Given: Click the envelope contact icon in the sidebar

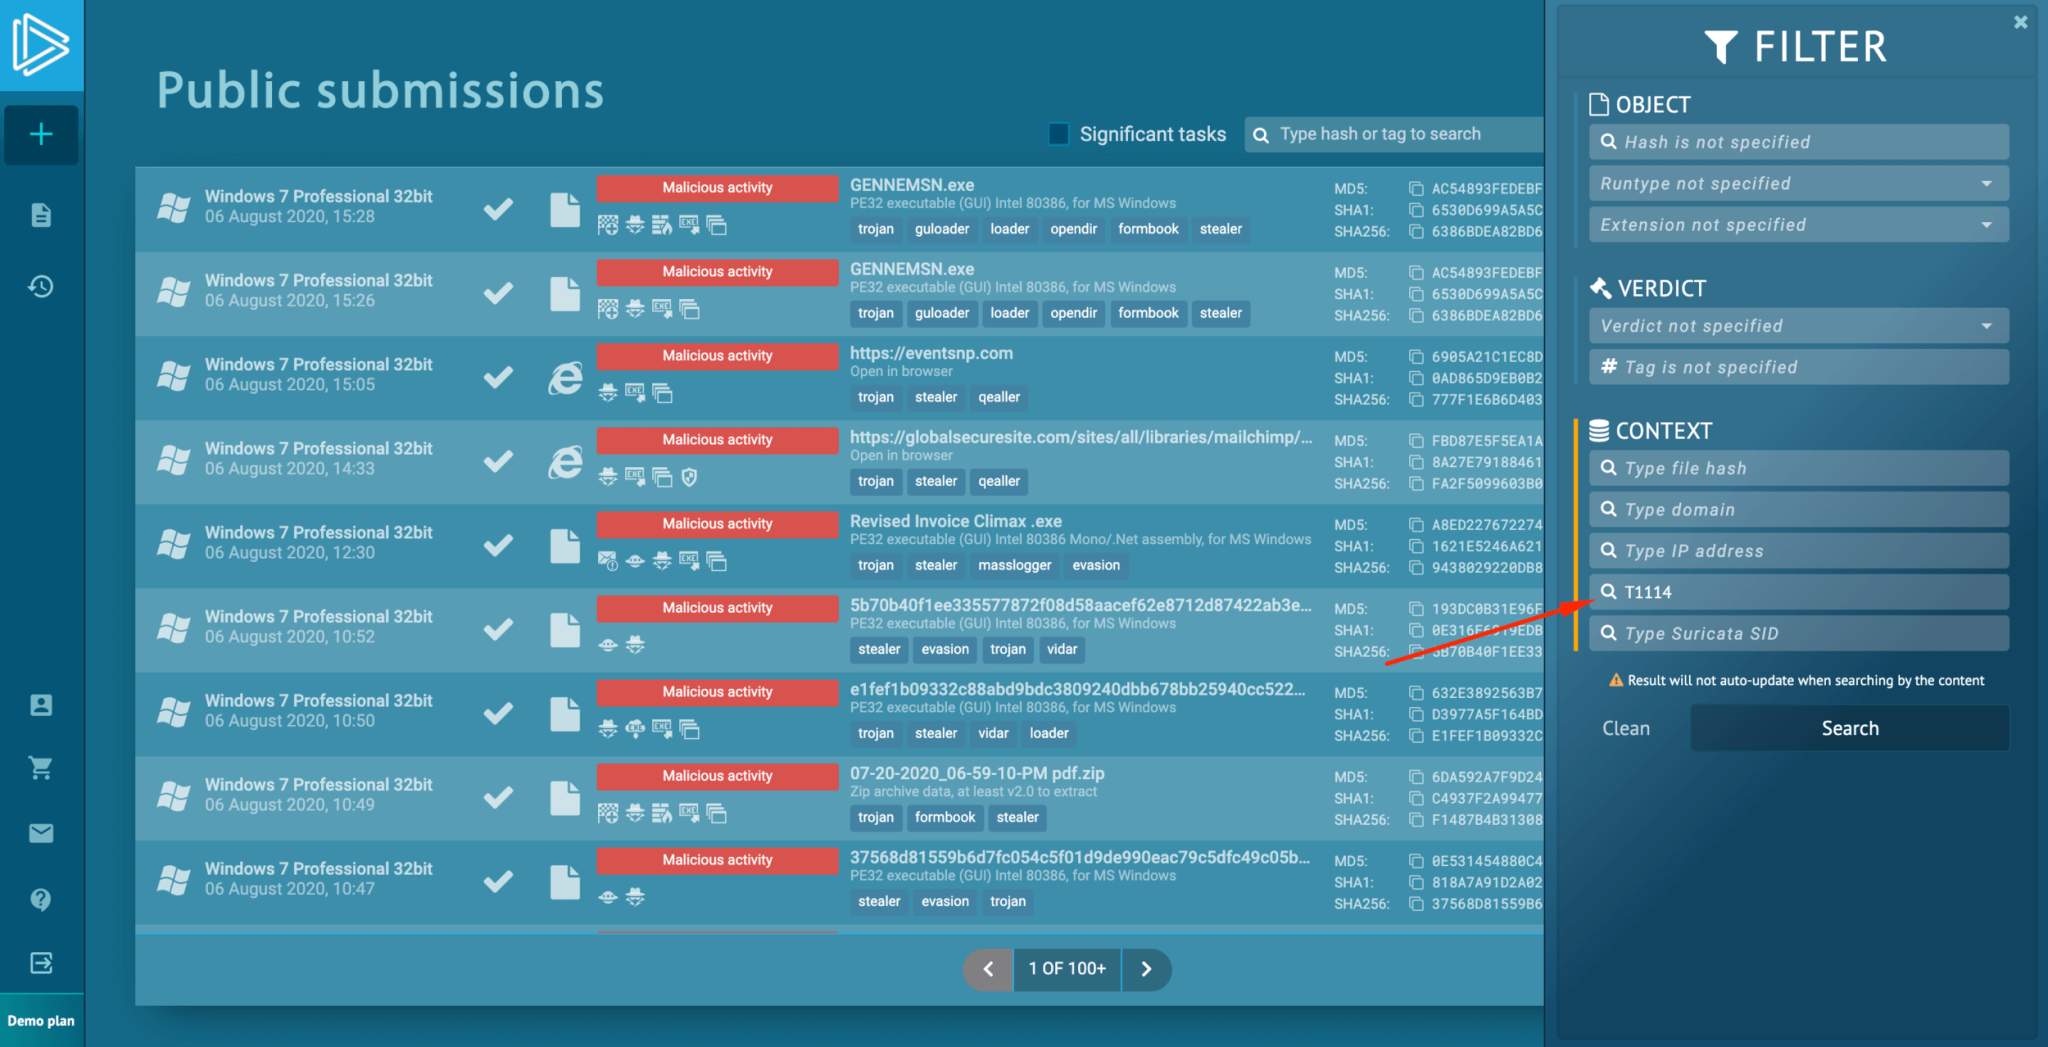Looking at the screenshot, I should pyautogui.click(x=41, y=833).
